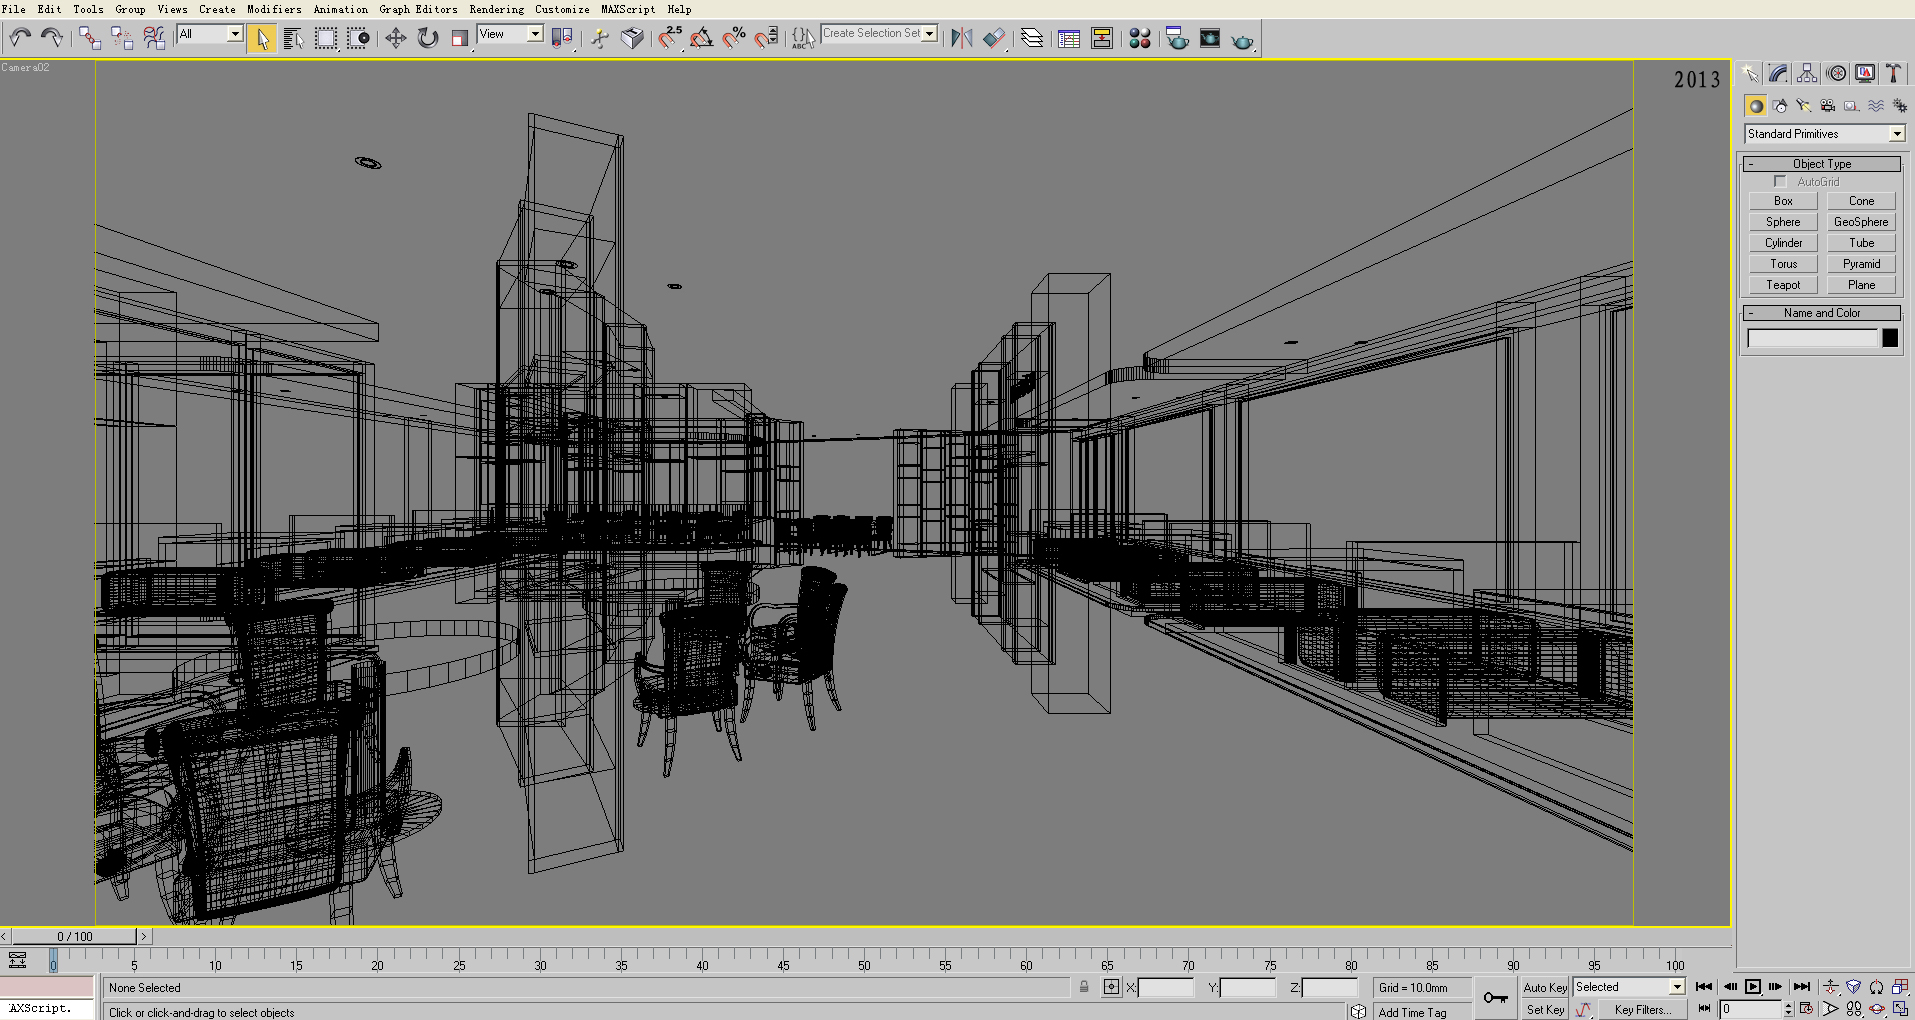This screenshot has height=1020, width=1915.
Task: Open the Material Editor spheres icon
Action: [1139, 38]
